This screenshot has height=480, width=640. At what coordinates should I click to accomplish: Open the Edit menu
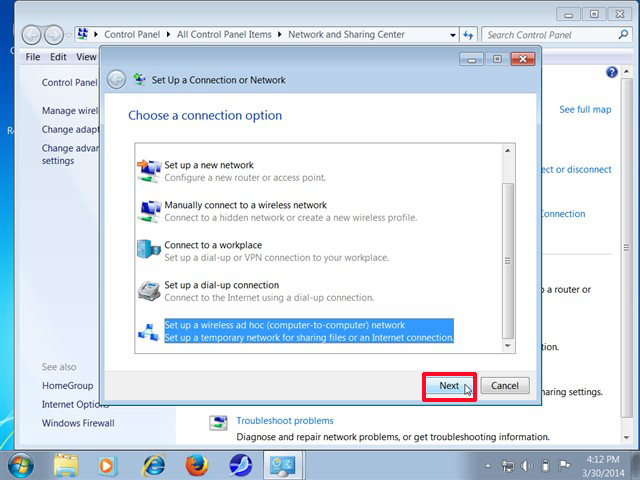pos(58,57)
